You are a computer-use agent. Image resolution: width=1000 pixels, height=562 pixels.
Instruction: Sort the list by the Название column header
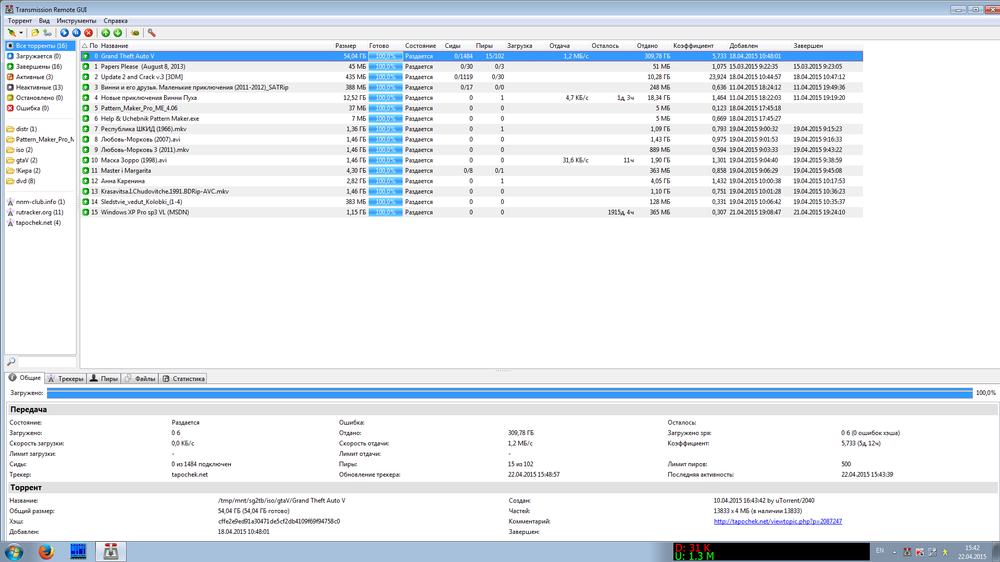[x=115, y=46]
